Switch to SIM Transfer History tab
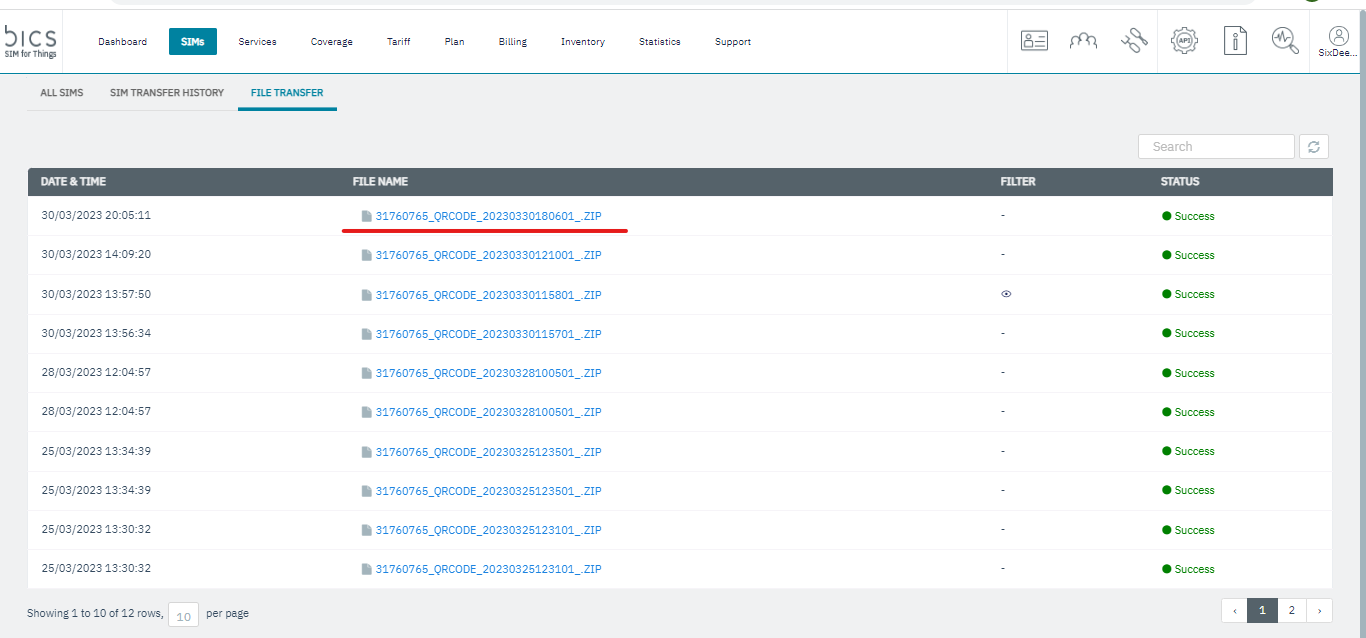This screenshot has width=1366, height=638. [x=167, y=93]
